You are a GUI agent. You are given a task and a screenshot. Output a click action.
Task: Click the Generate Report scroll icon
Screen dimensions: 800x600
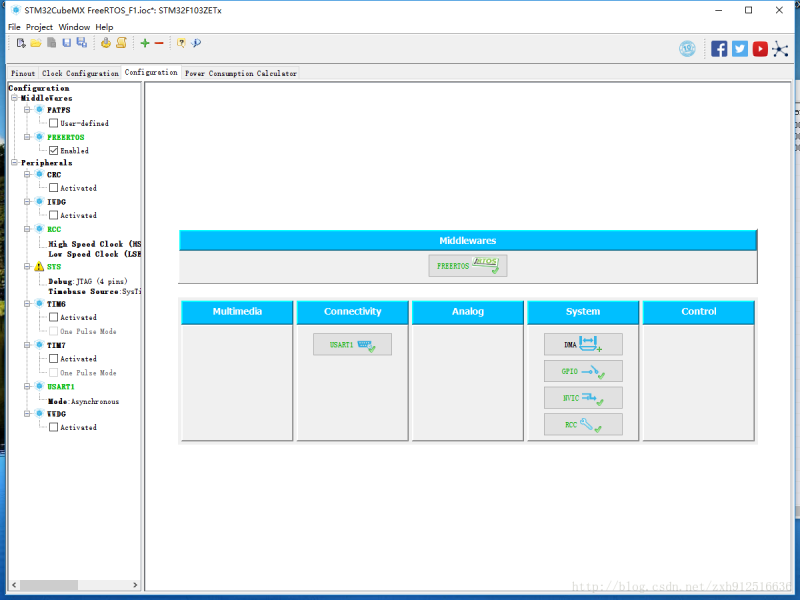(x=121, y=43)
